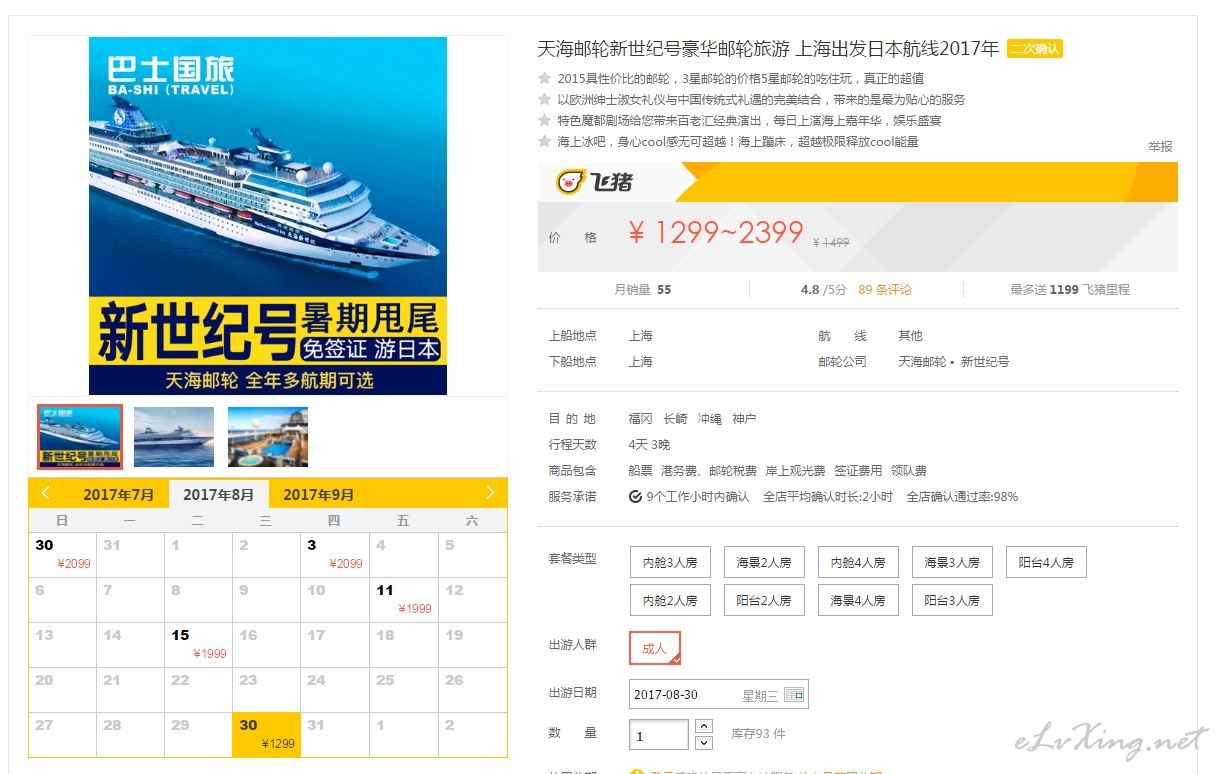The width and height of the screenshot is (1219, 774).
Task: Click the product title 天海邮轮新世纪号
Action: (768, 49)
